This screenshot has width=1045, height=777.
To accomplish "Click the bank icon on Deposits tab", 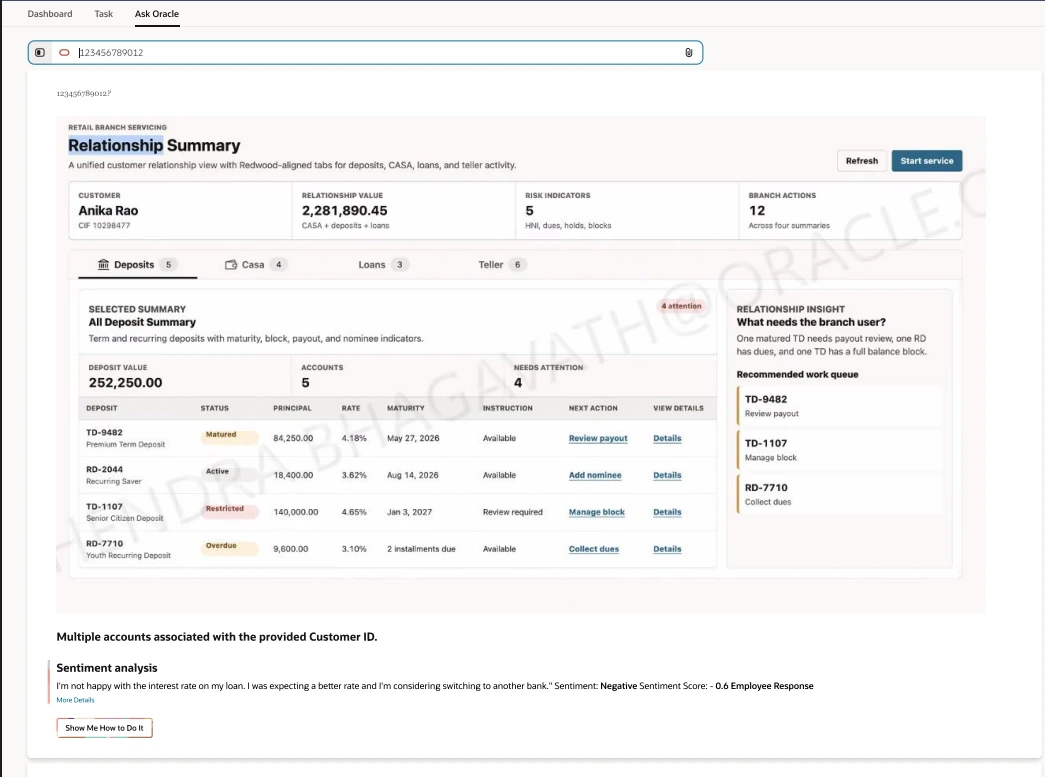I will [x=103, y=265].
